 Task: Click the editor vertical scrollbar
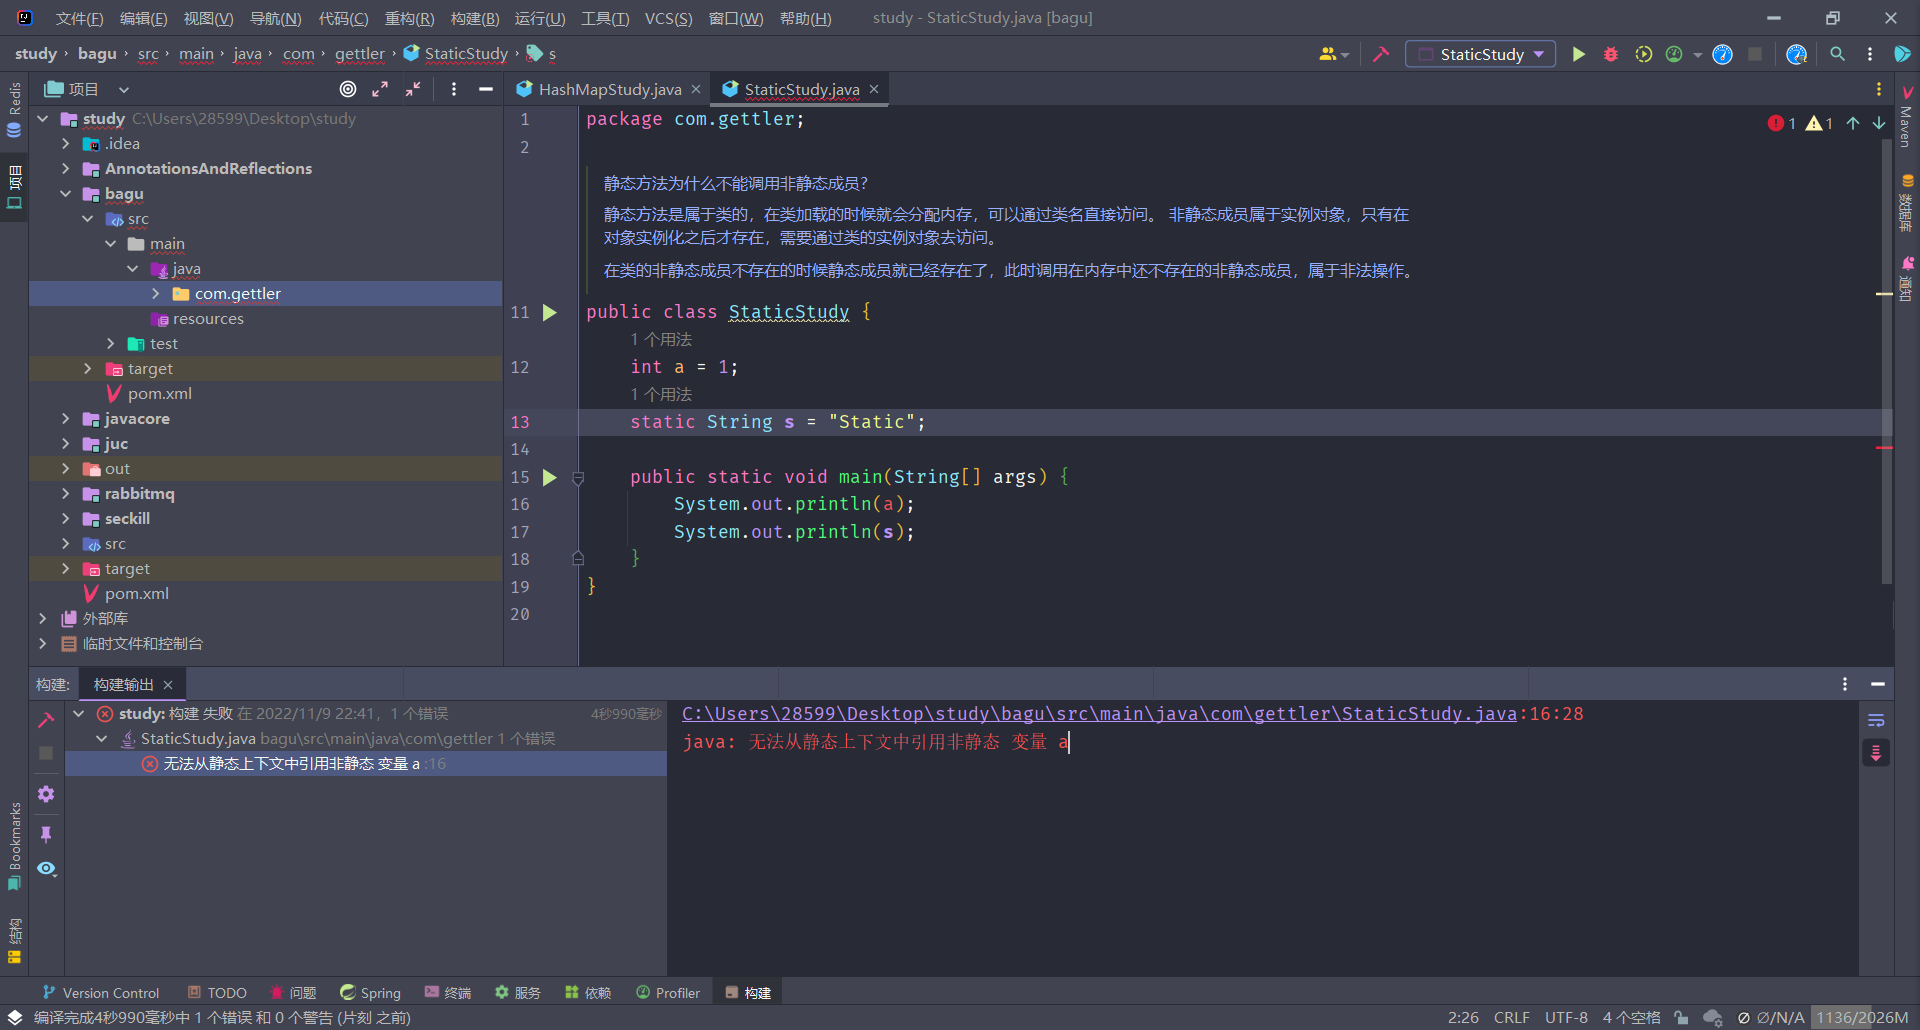(1886, 360)
